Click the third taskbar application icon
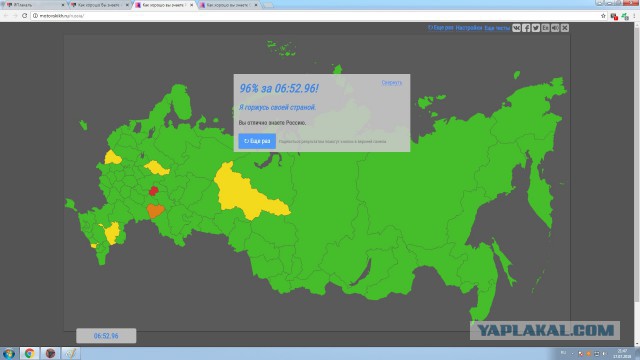 (50, 353)
